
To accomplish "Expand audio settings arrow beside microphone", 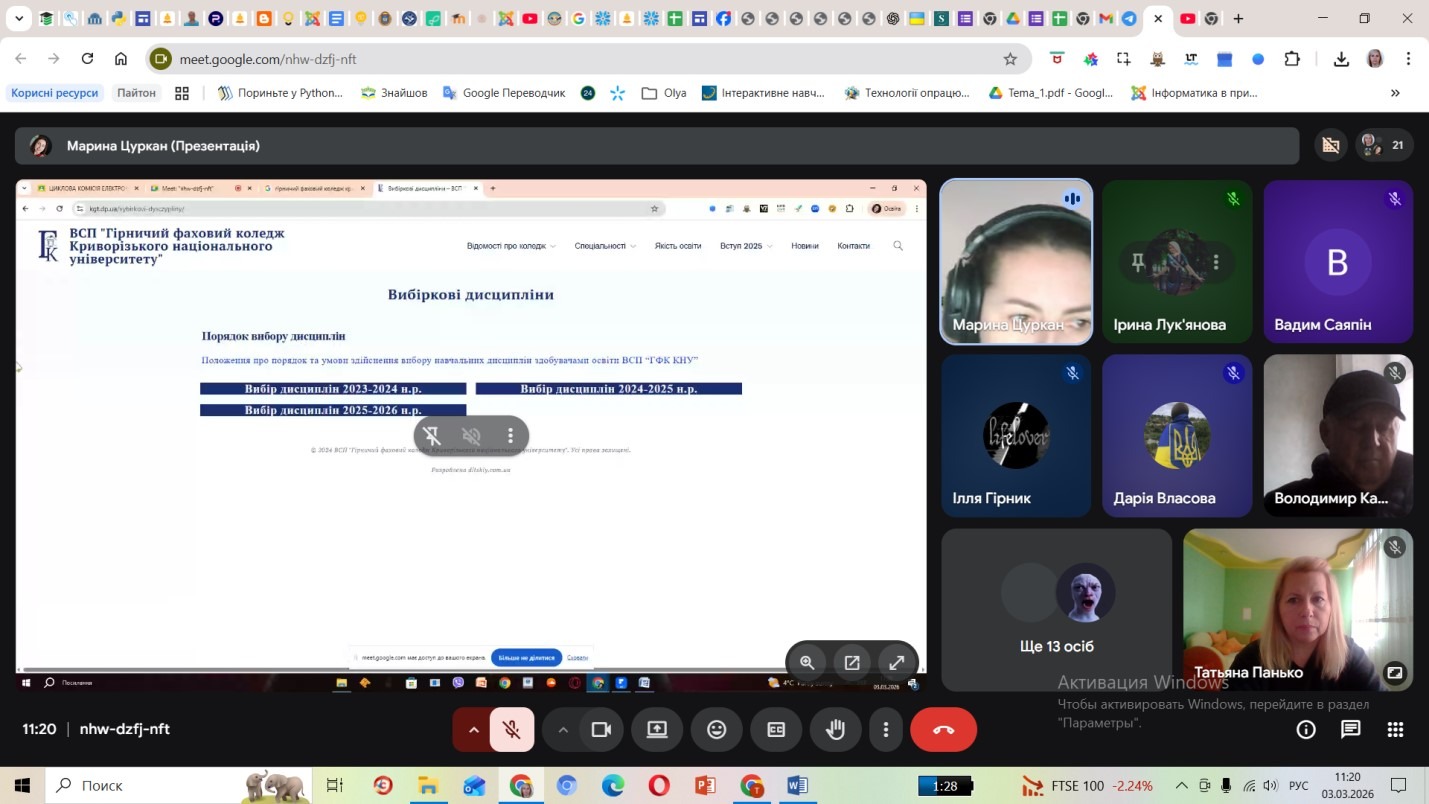I will pyautogui.click(x=474, y=730).
